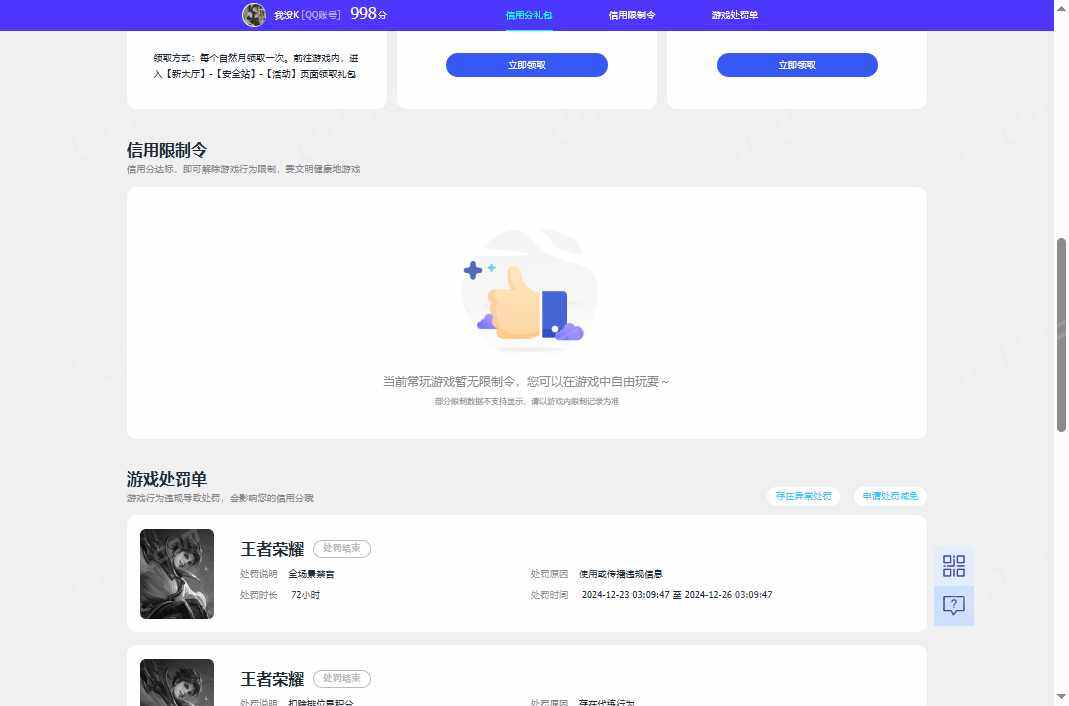The height and width of the screenshot is (706, 1069).
Task: Click the 存在异常处罚 button
Action: point(803,496)
